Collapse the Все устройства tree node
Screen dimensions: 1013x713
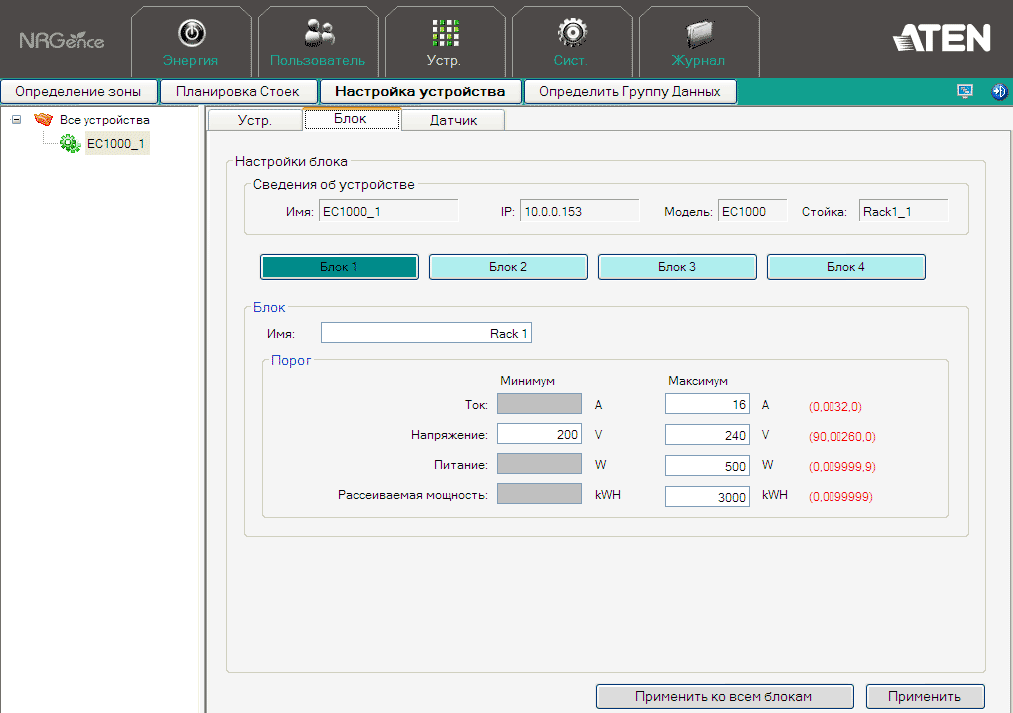pyautogui.click(x=16, y=119)
